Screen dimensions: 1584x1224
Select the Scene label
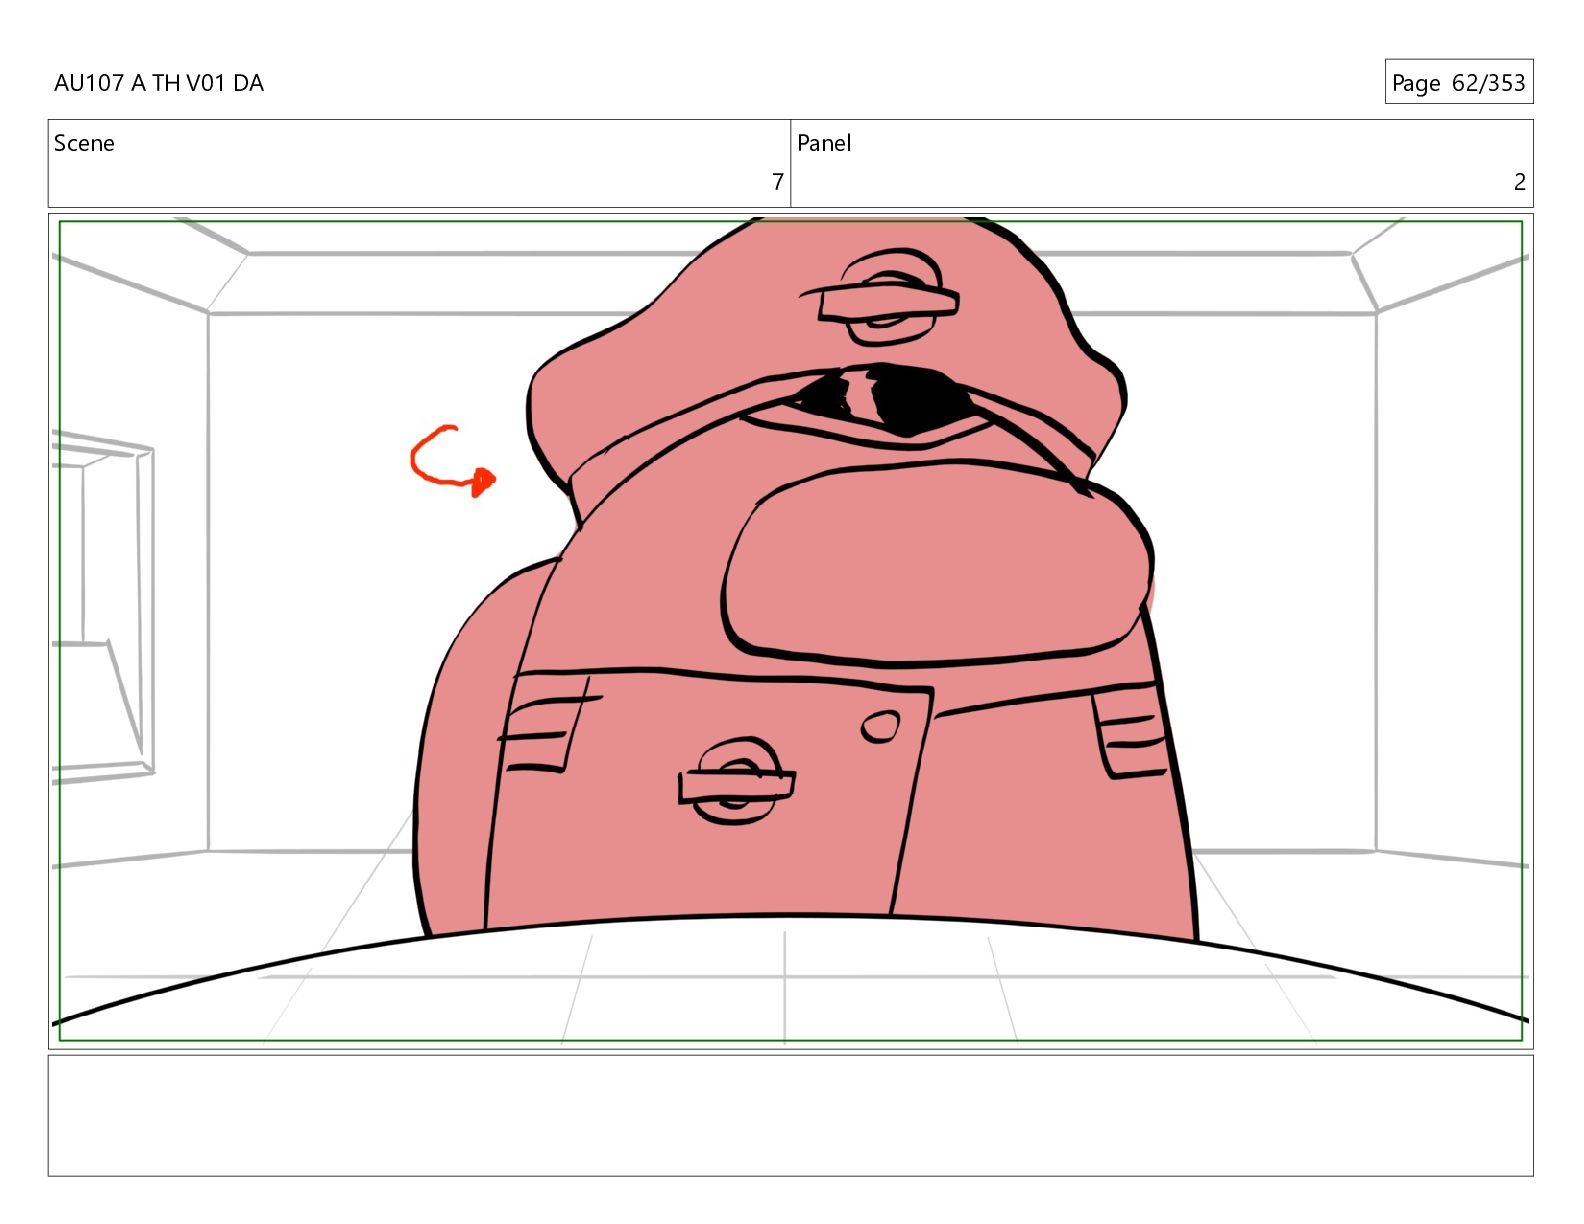point(84,143)
